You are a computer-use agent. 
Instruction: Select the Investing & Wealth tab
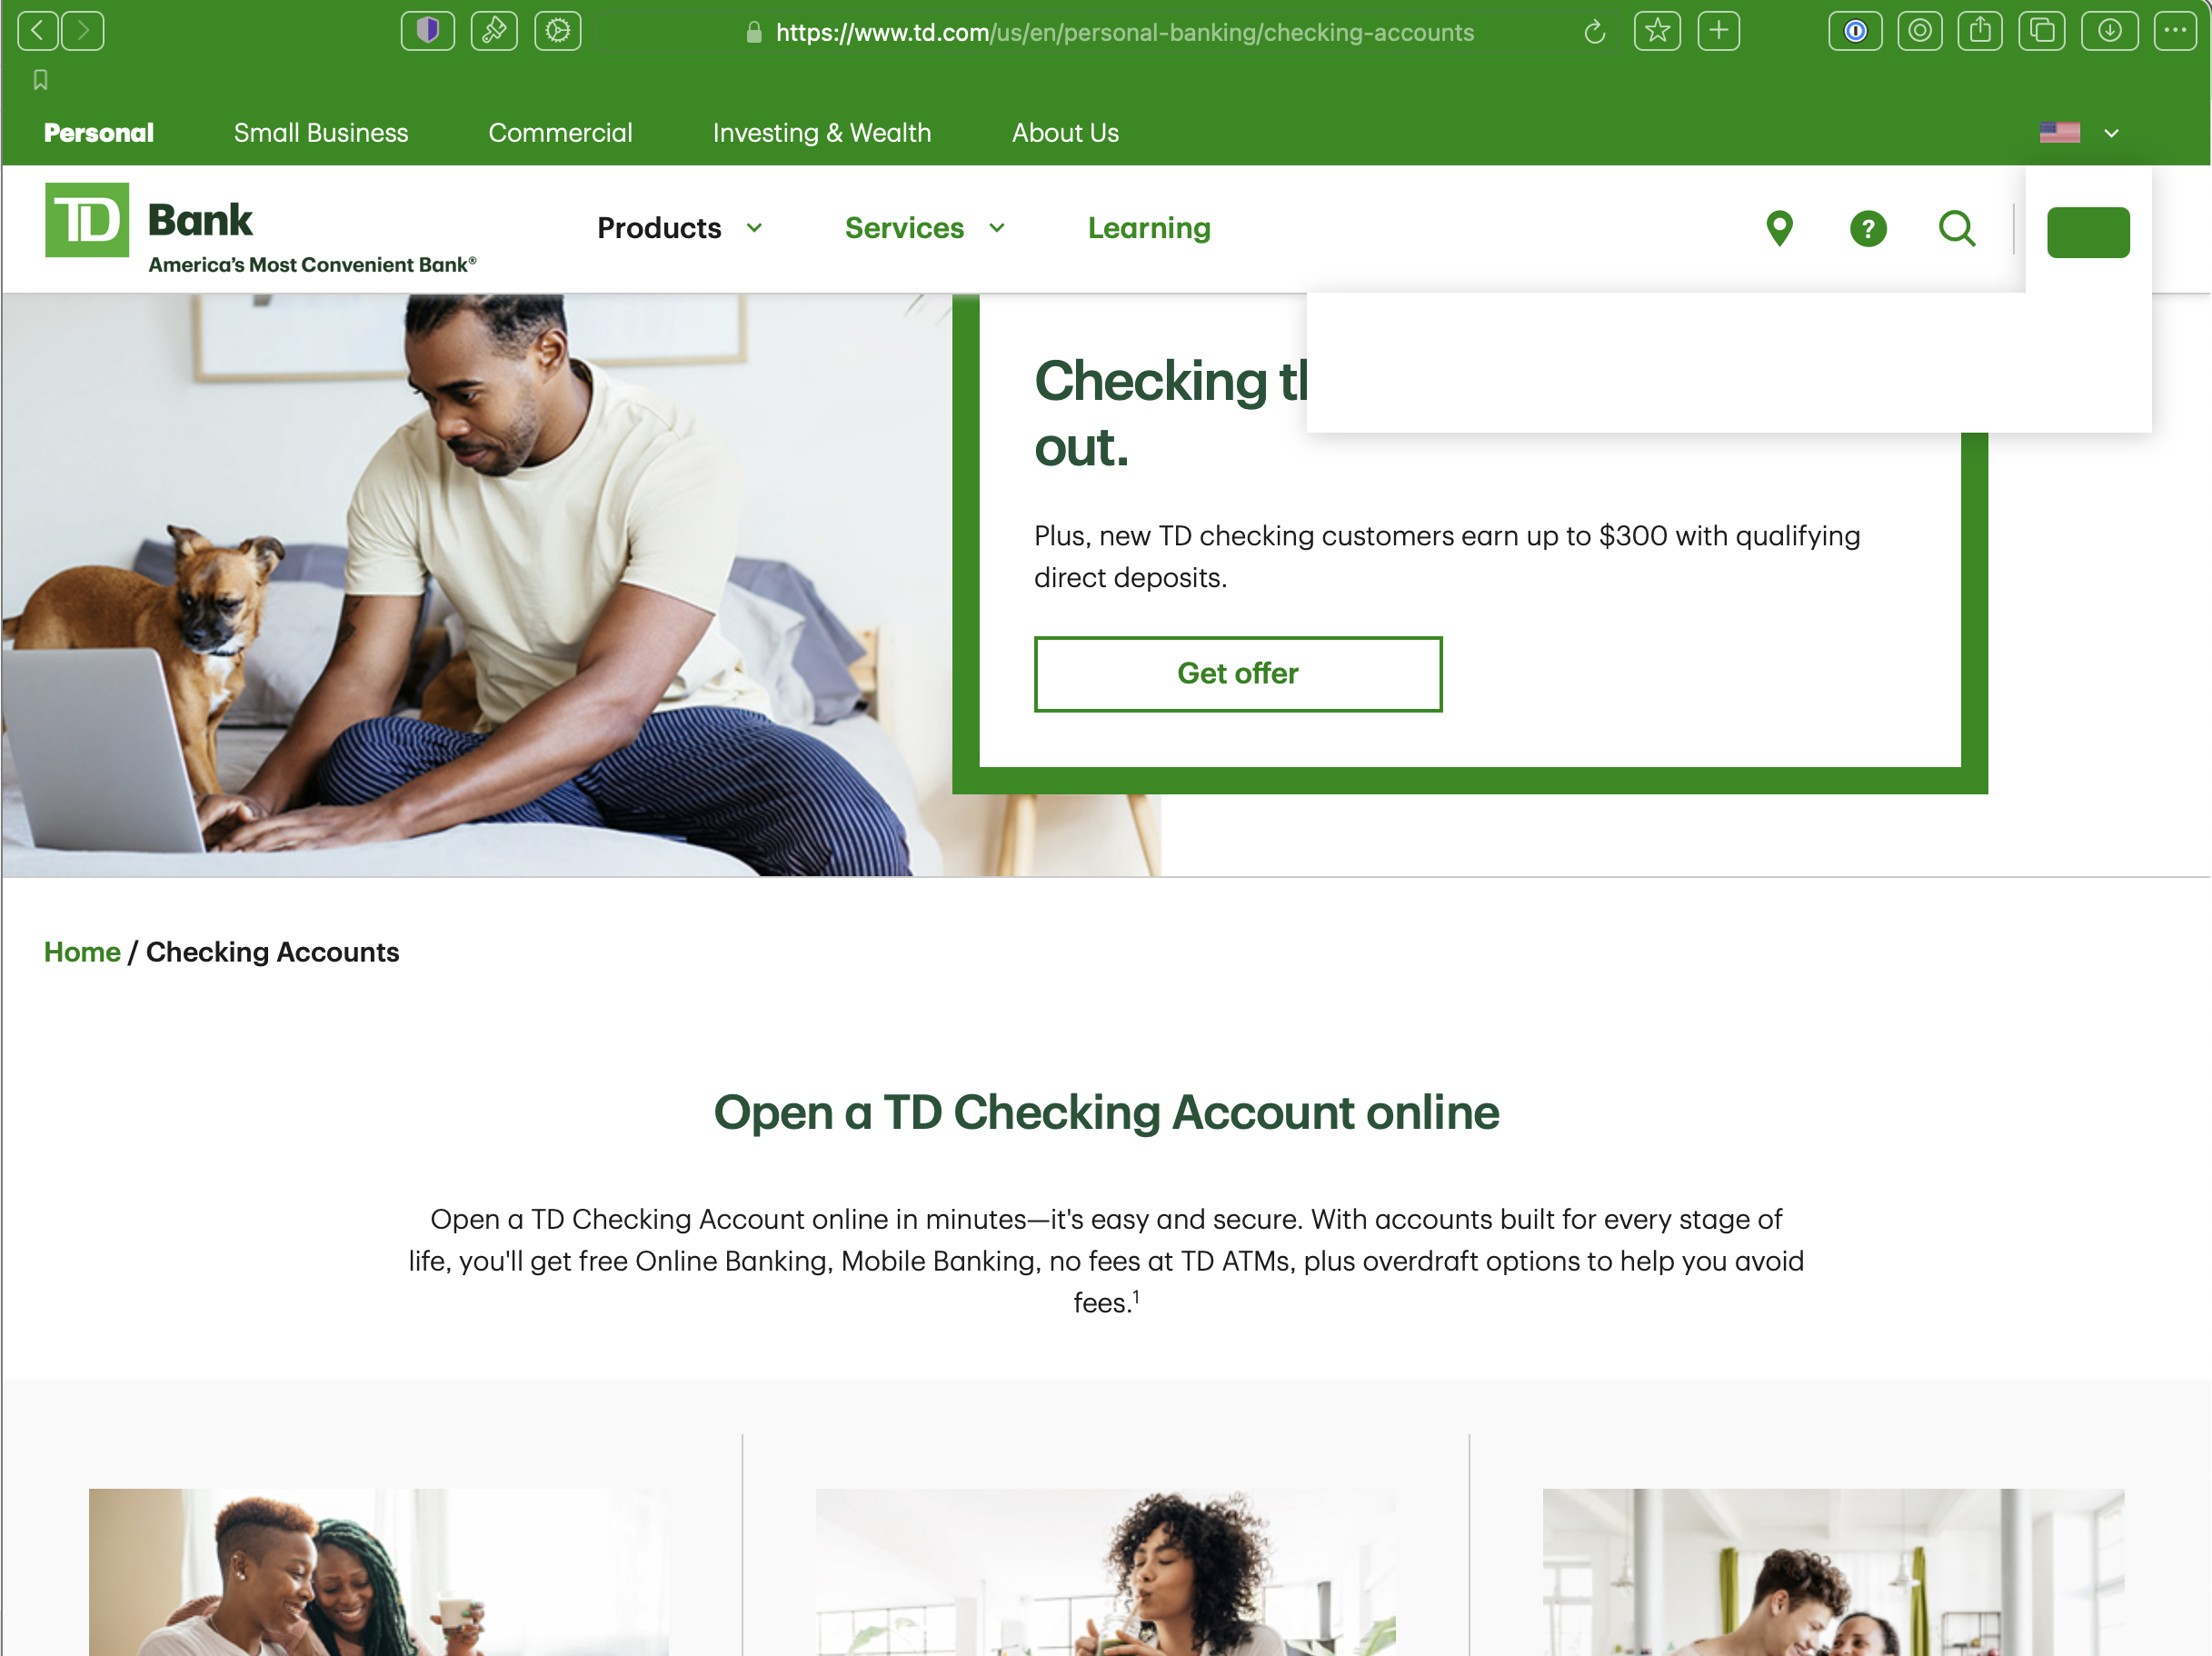click(x=821, y=133)
